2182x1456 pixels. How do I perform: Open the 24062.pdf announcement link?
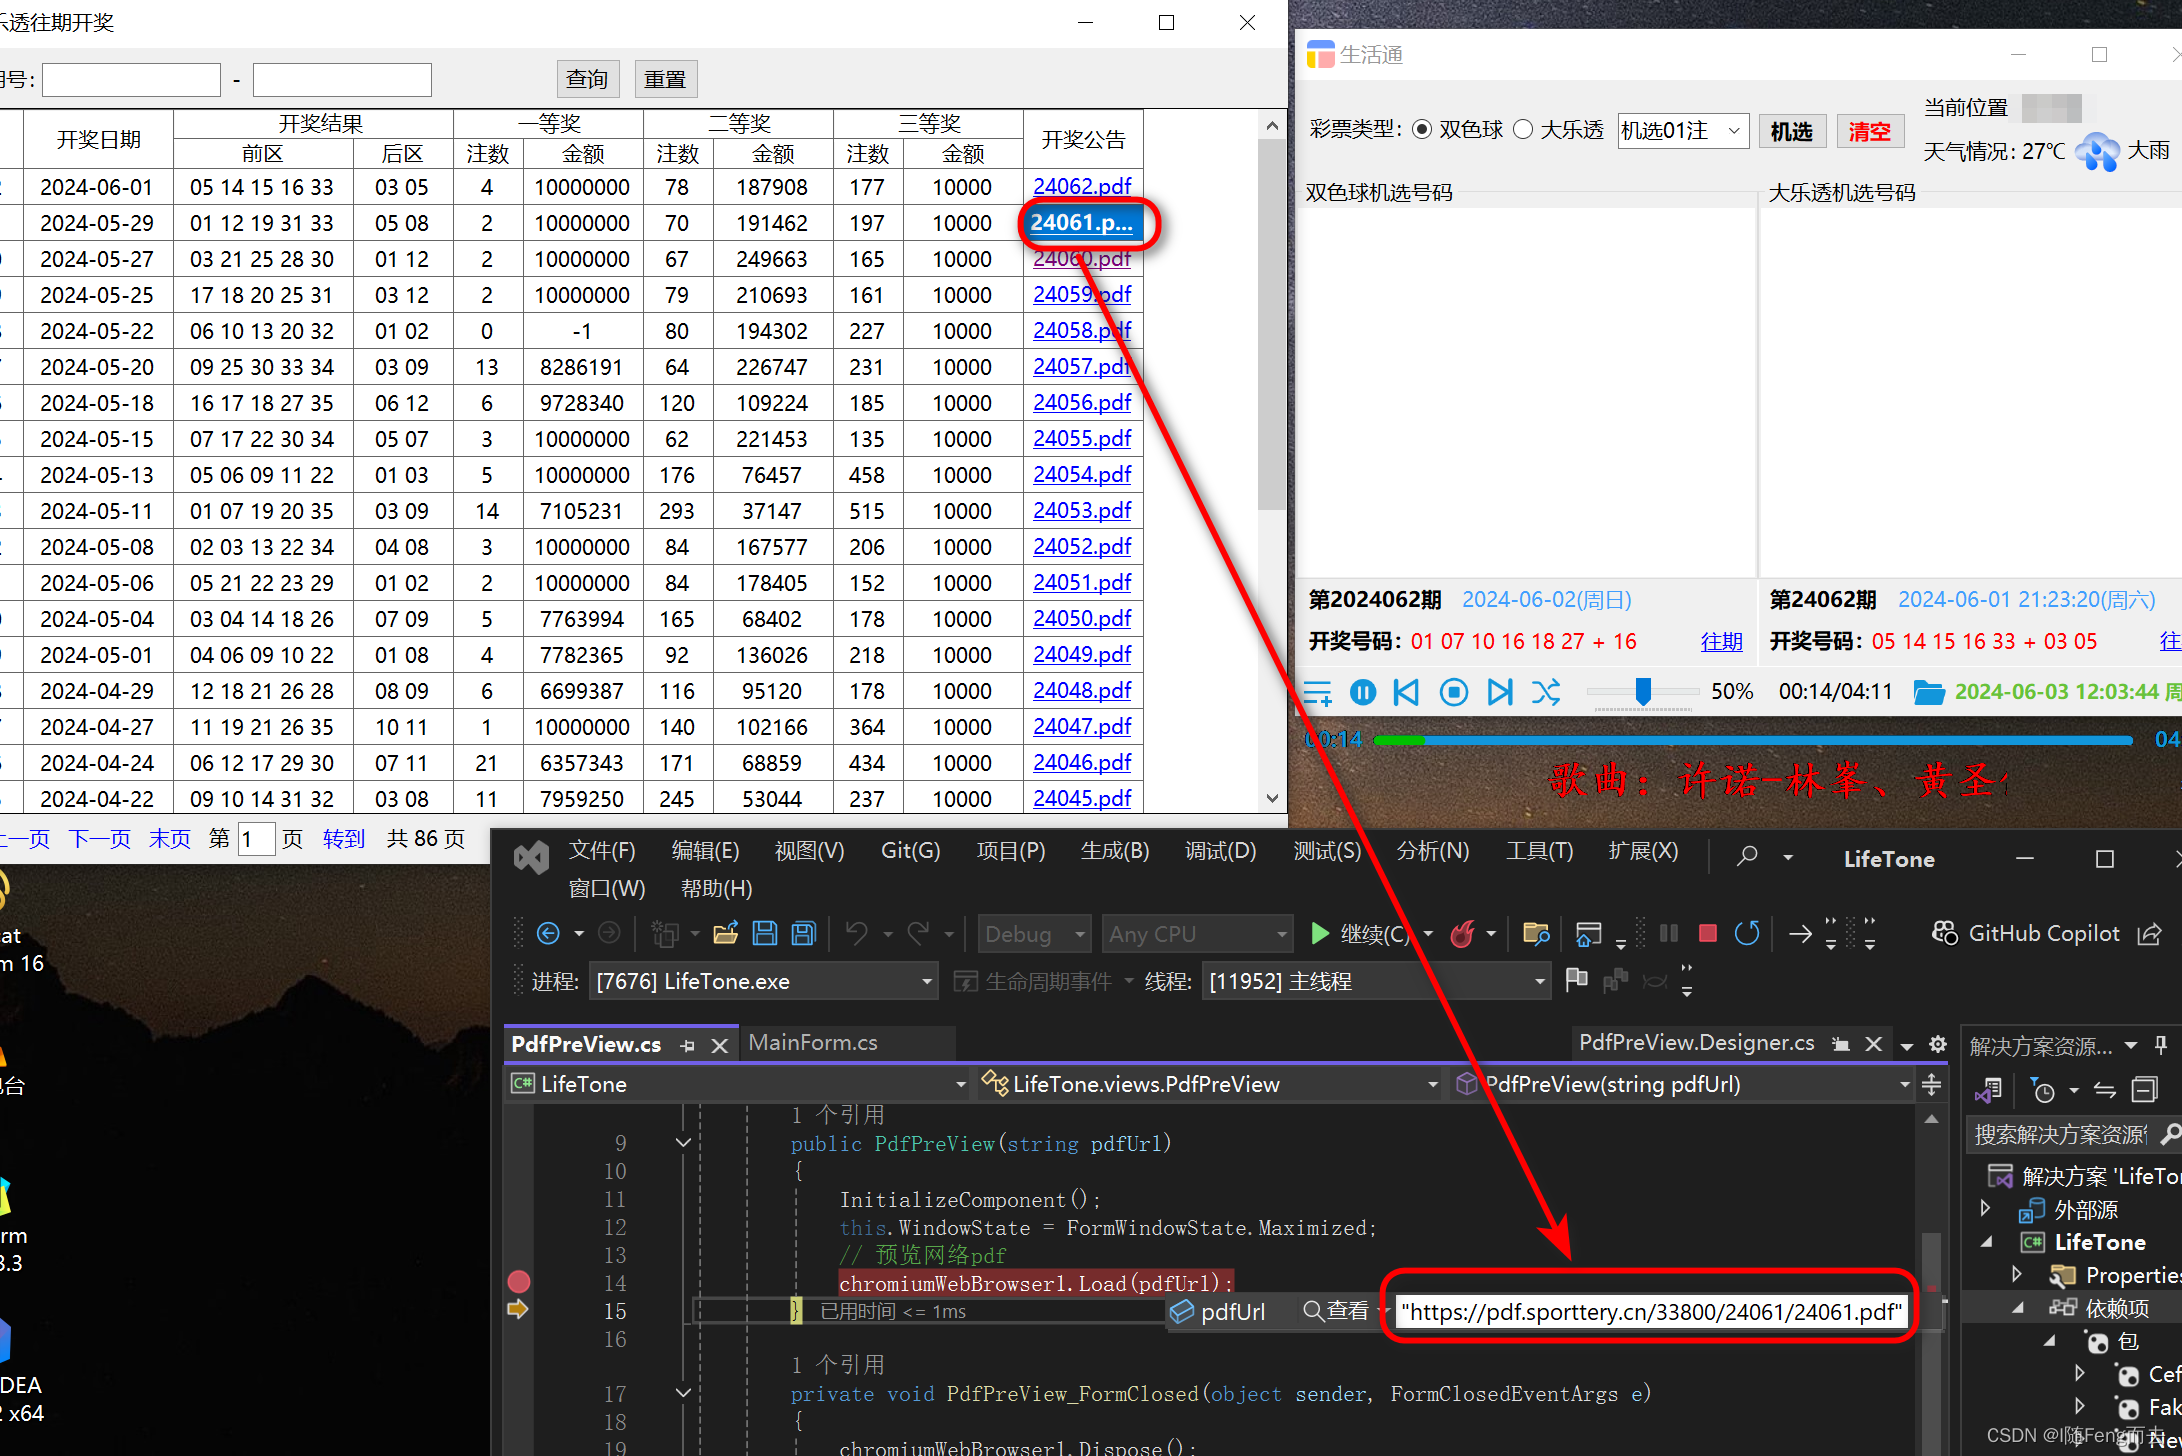click(1082, 186)
